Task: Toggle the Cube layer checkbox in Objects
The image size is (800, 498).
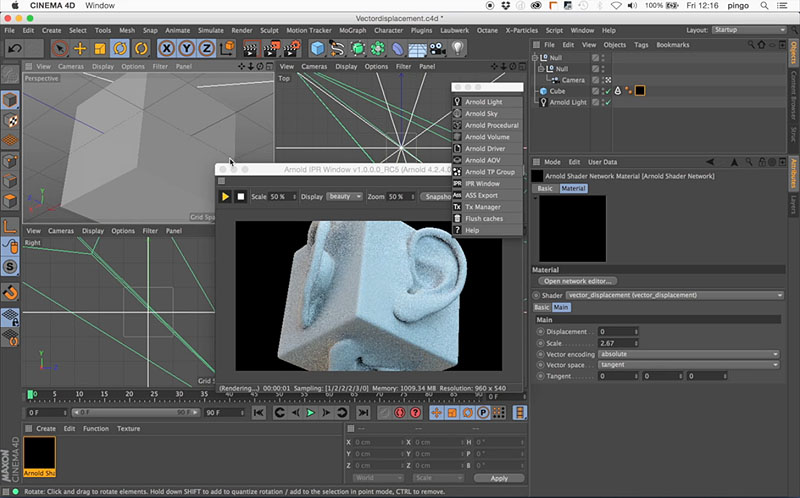Action: (x=596, y=91)
